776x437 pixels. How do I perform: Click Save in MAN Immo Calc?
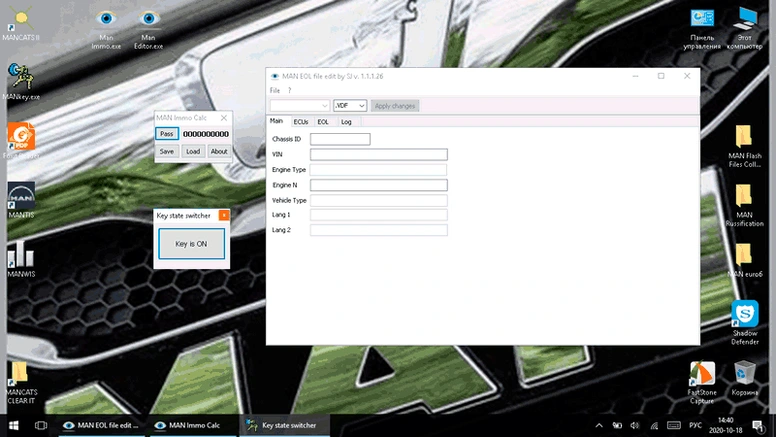[x=167, y=151]
